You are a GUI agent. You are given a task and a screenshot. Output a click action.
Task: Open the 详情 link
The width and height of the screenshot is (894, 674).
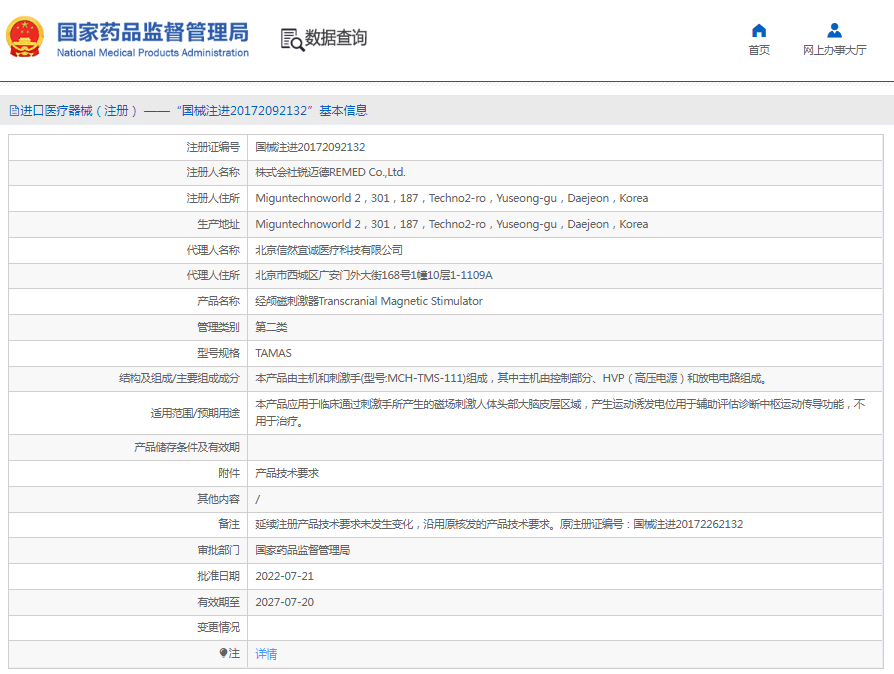point(266,654)
